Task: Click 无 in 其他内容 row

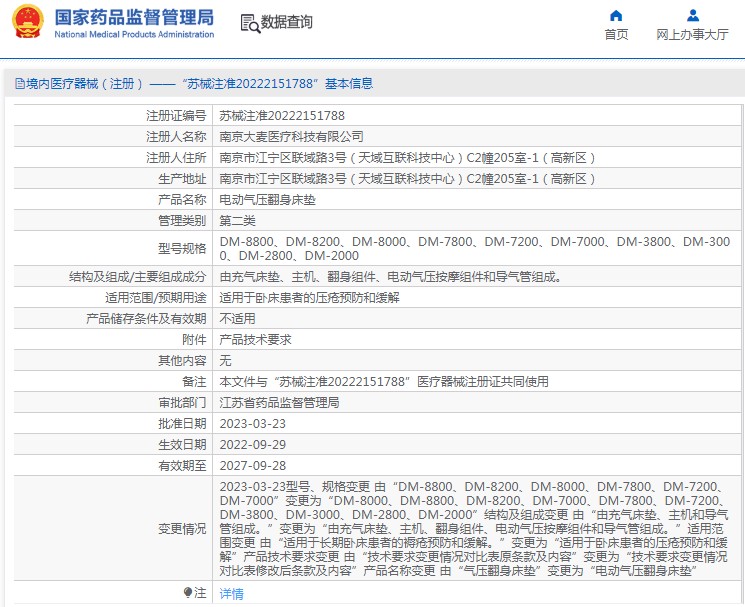Action: pos(225,360)
